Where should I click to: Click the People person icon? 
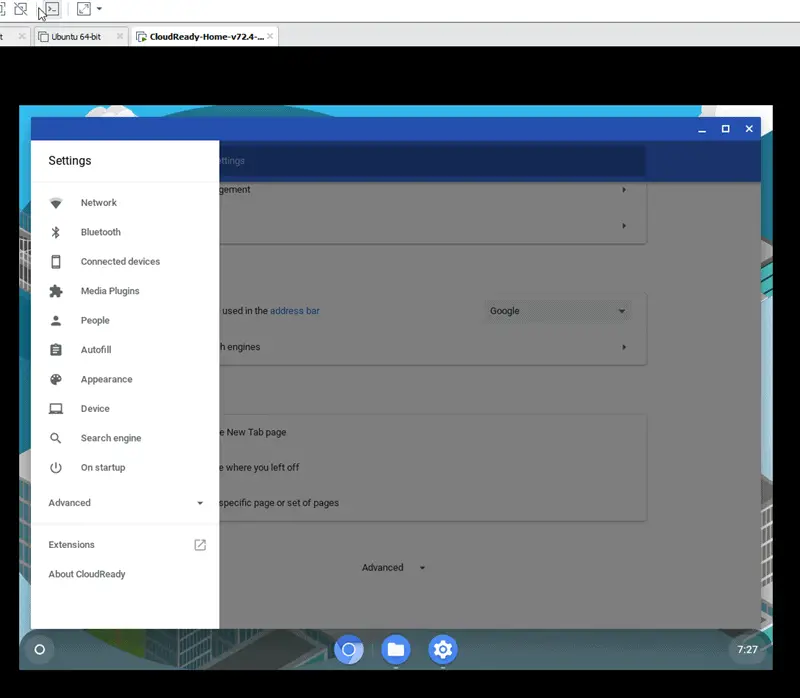(x=56, y=320)
